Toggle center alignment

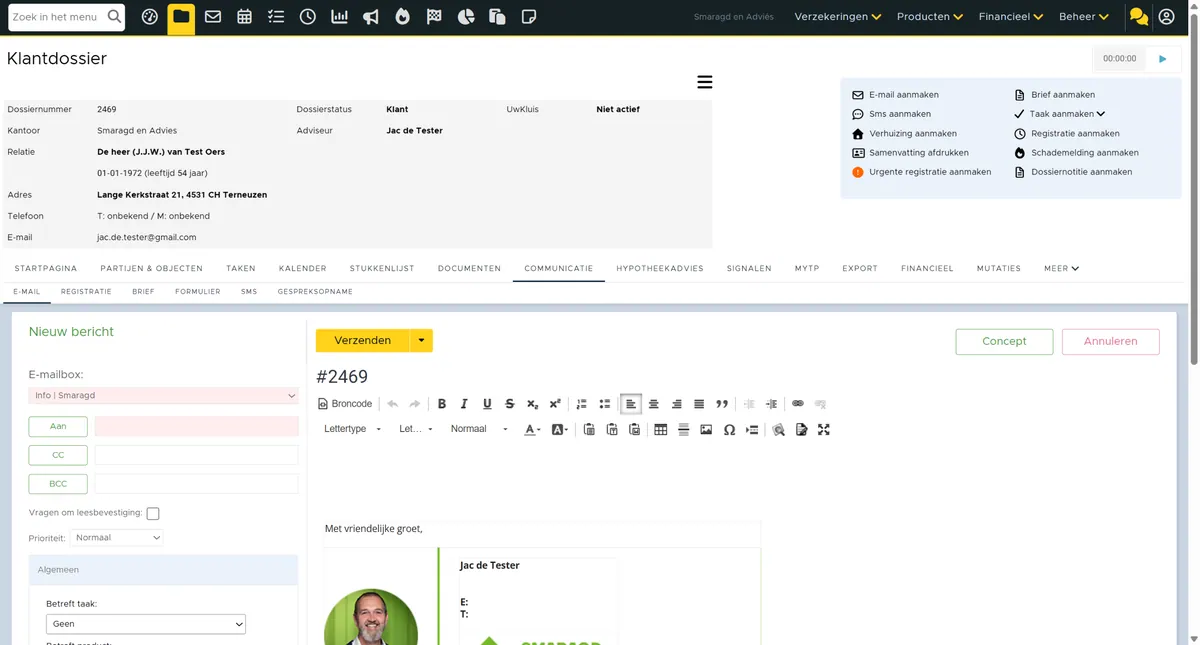[654, 404]
